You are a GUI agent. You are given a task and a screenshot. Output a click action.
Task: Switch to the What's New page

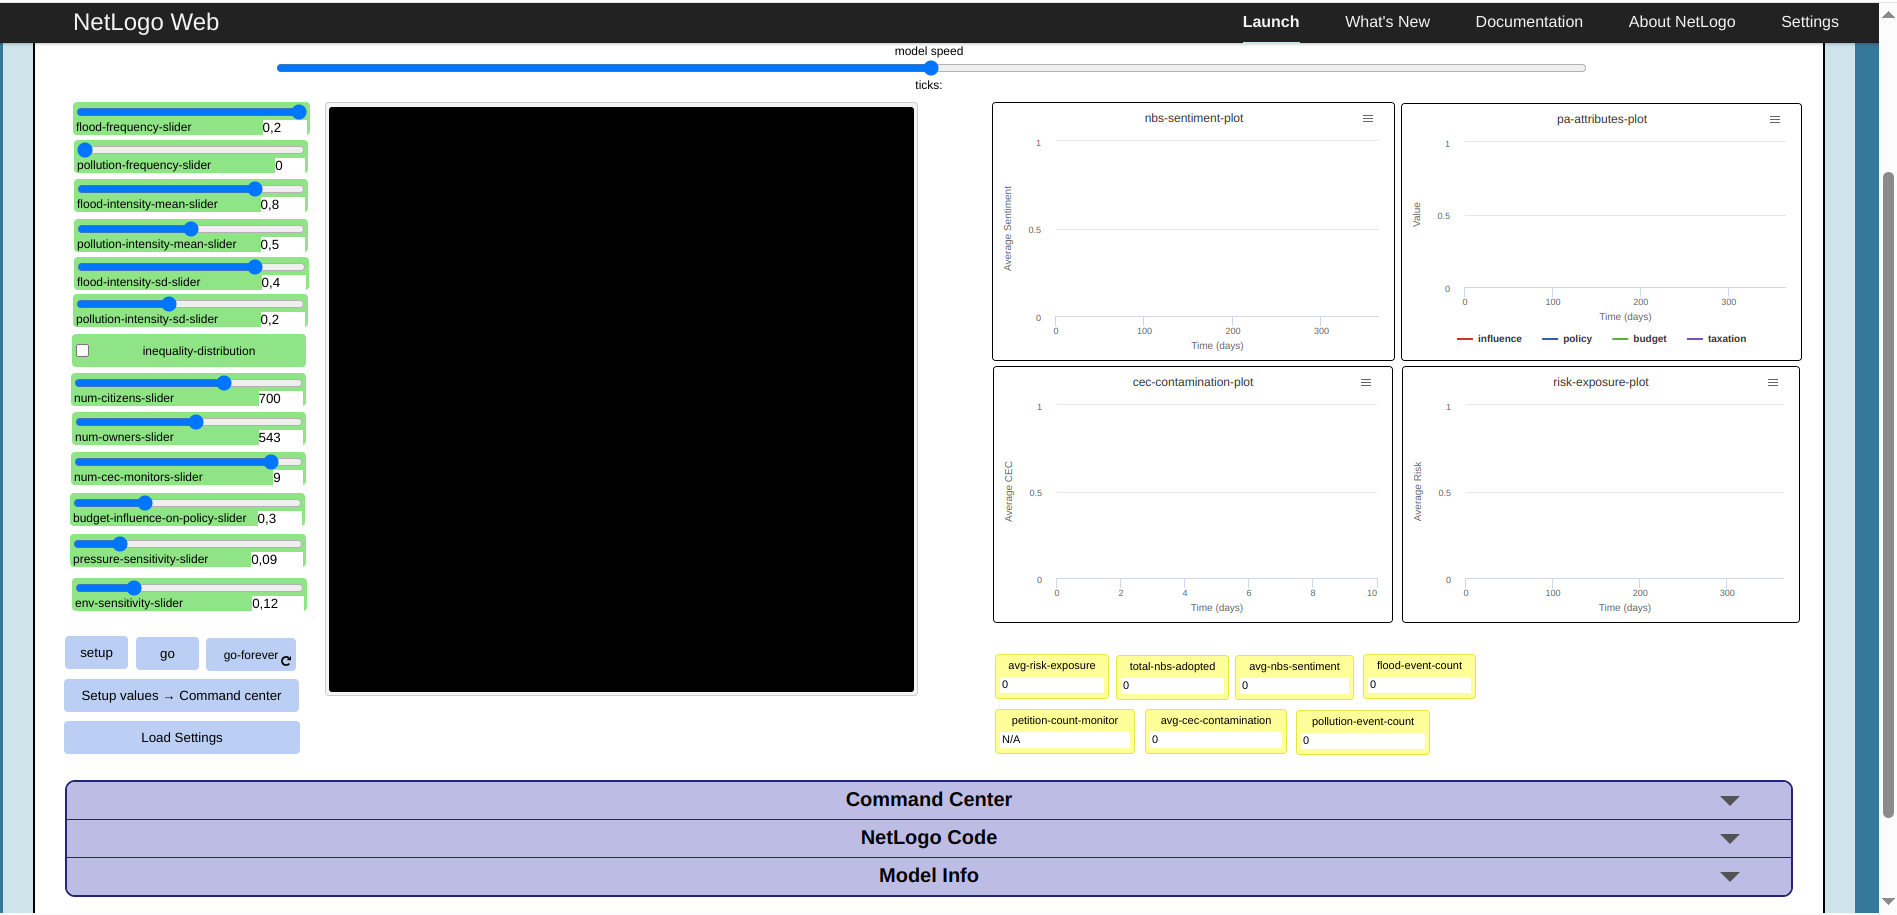tap(1387, 21)
